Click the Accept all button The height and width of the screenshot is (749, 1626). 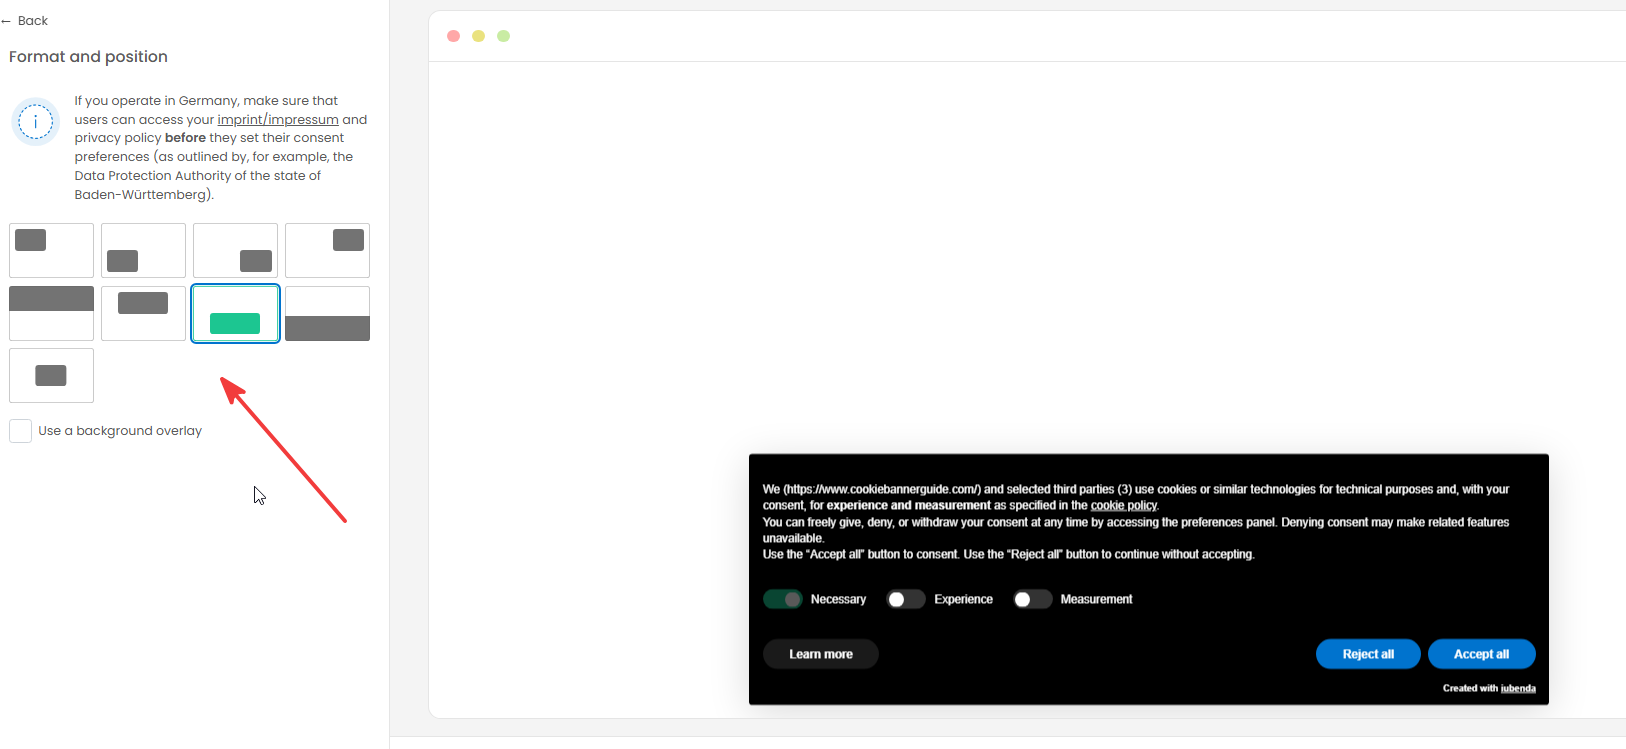pos(1482,654)
